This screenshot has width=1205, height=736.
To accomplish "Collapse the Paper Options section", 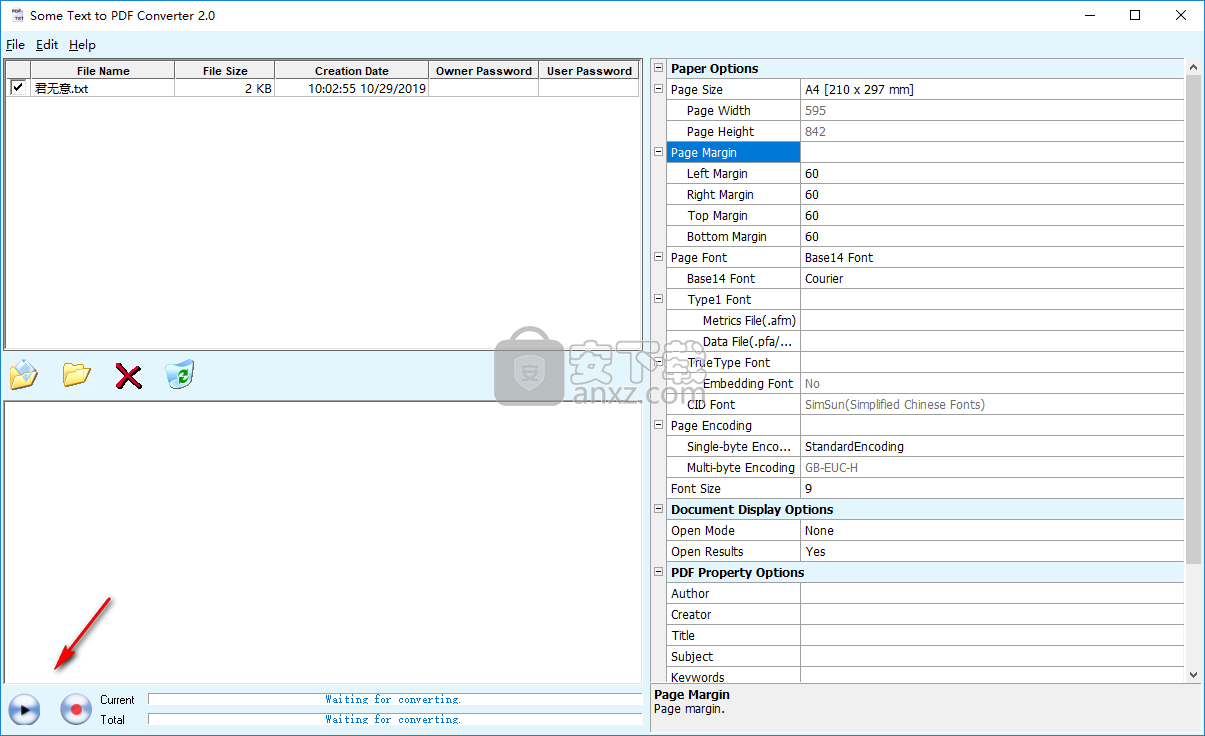I will point(658,68).
